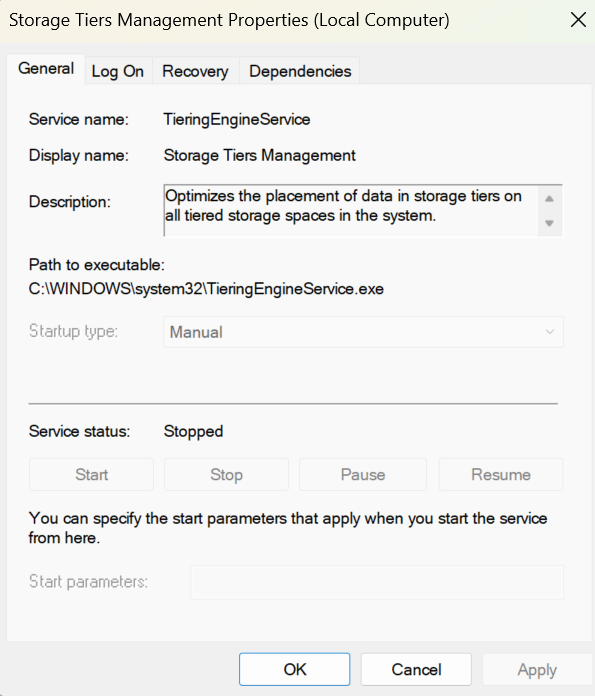
Task: Click the Display name label
Action: coord(79,155)
